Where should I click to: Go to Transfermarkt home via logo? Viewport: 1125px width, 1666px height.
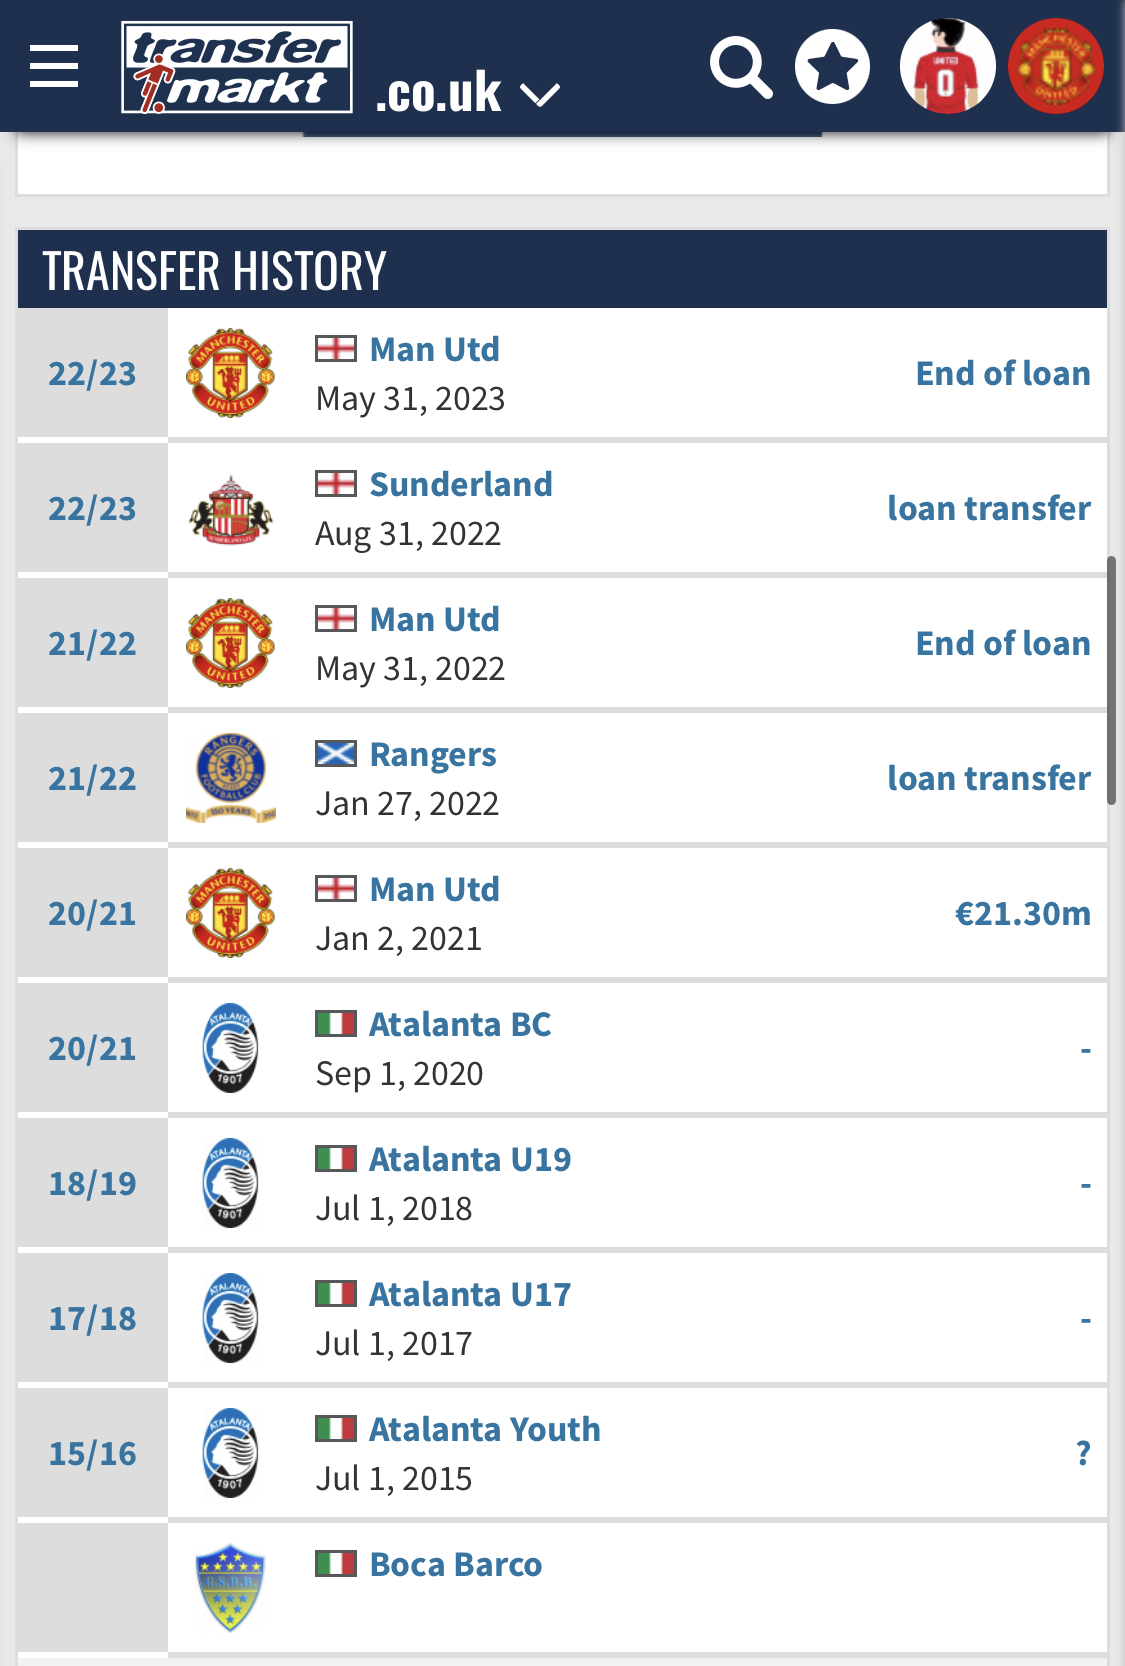(x=237, y=67)
